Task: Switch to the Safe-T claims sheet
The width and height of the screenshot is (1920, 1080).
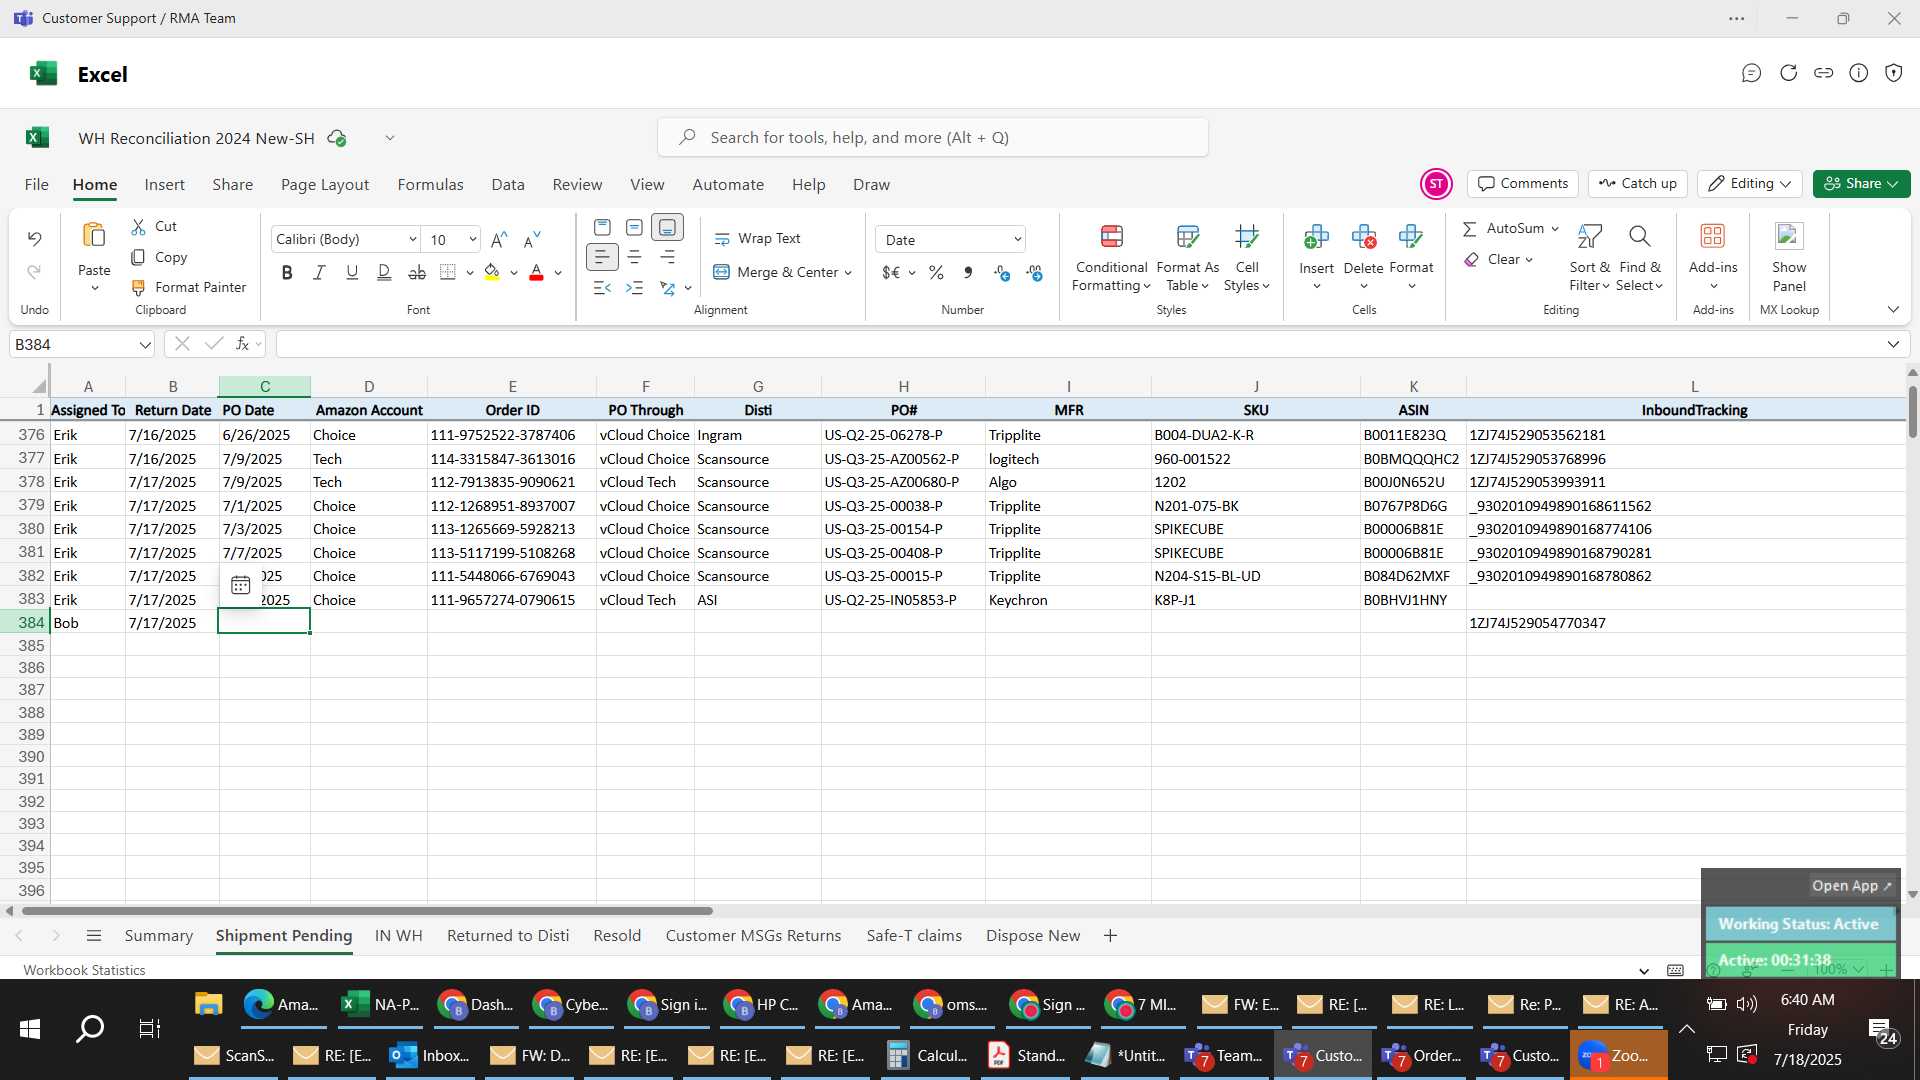Action: [x=914, y=936]
